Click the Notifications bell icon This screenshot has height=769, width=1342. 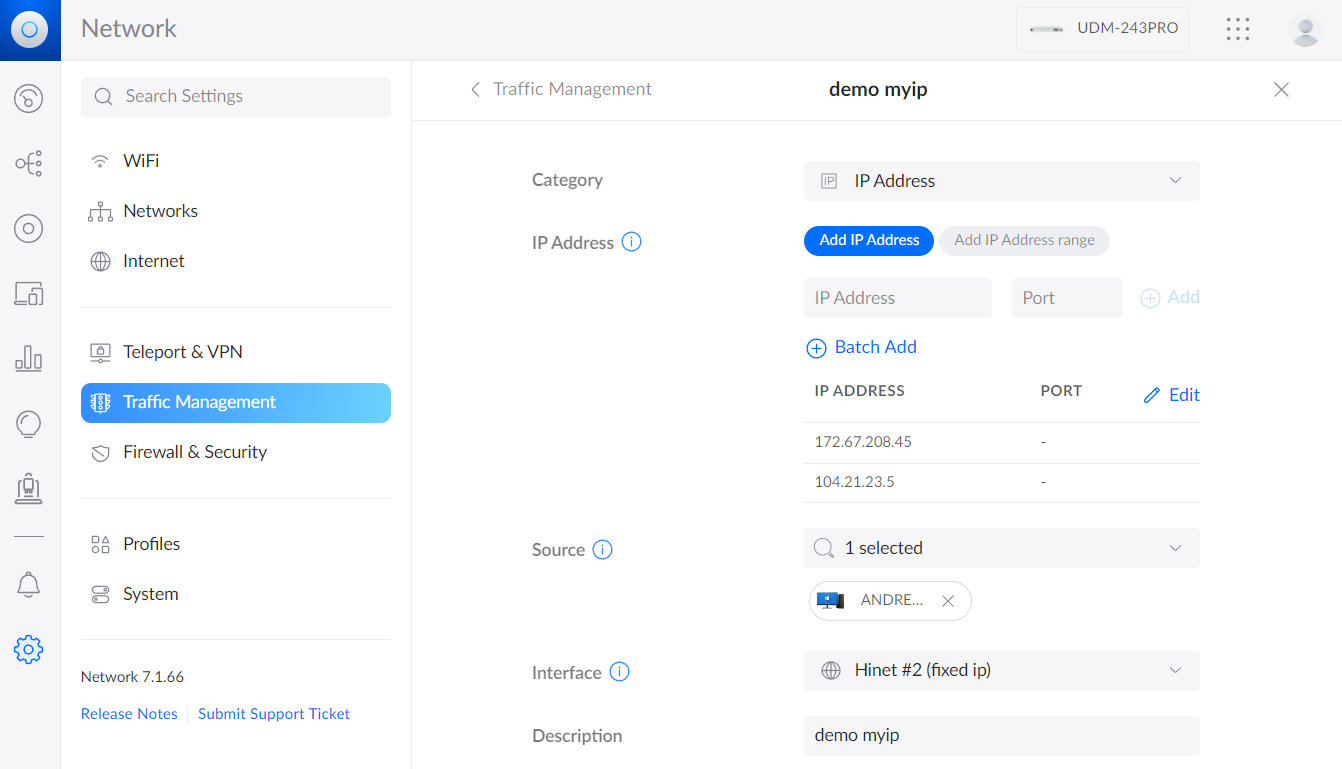[28, 585]
